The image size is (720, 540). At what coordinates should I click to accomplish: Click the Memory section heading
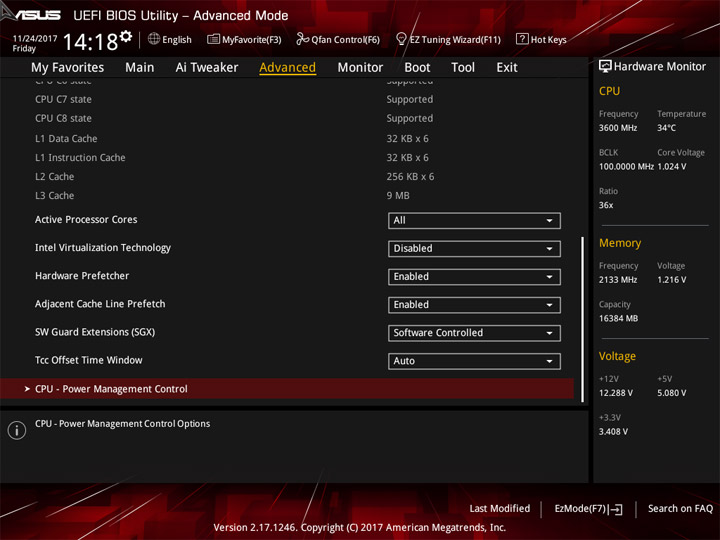(620, 243)
